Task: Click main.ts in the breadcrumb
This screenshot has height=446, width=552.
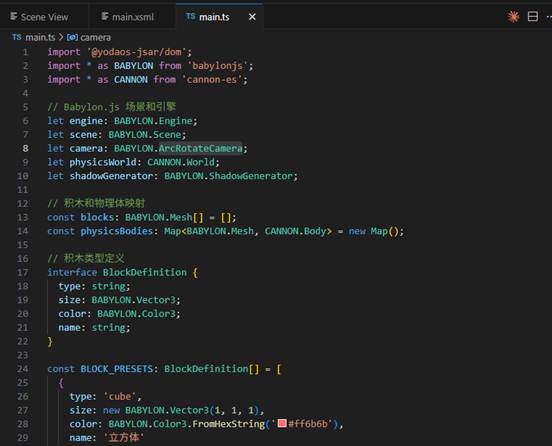Action: click(40, 37)
